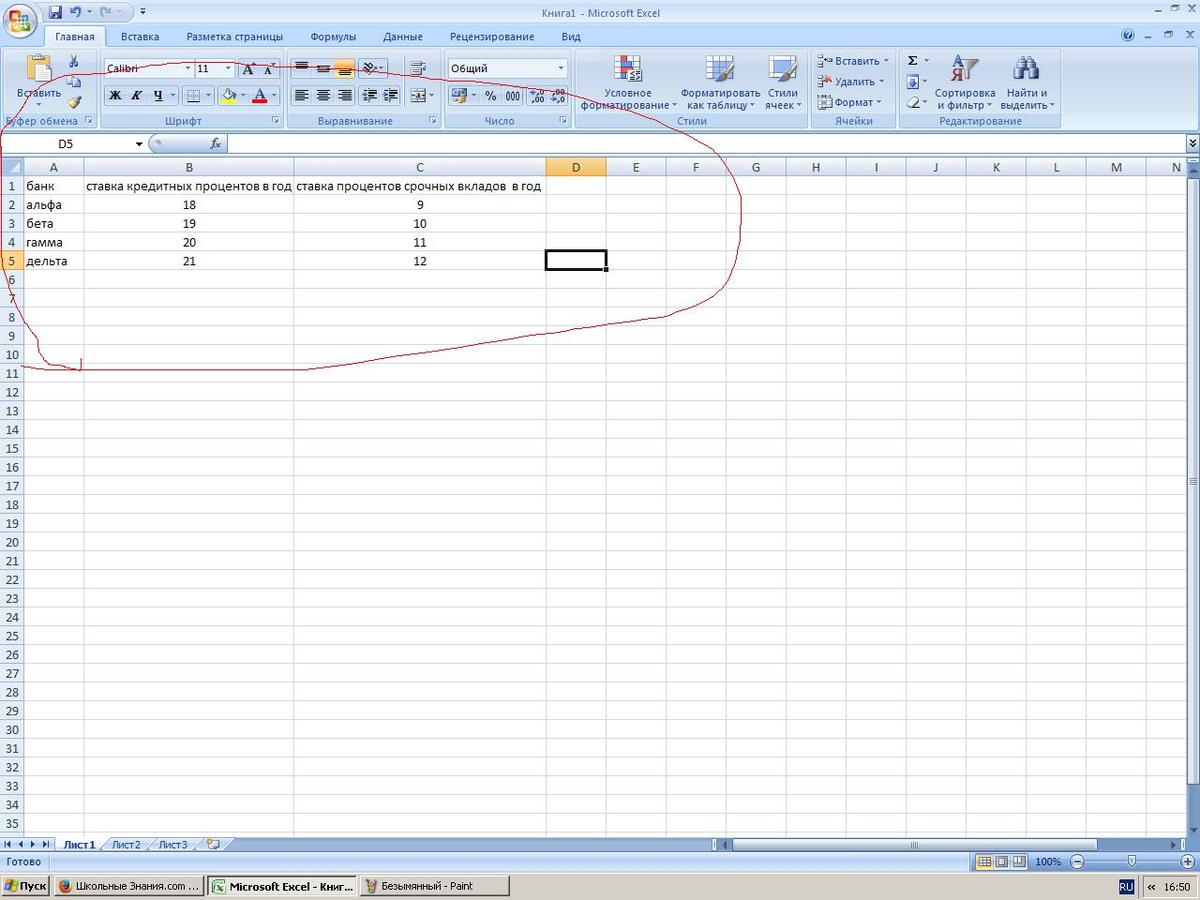Expand the Calibri font name dropdown
This screenshot has width=1200, height=900.
pyautogui.click(x=187, y=69)
